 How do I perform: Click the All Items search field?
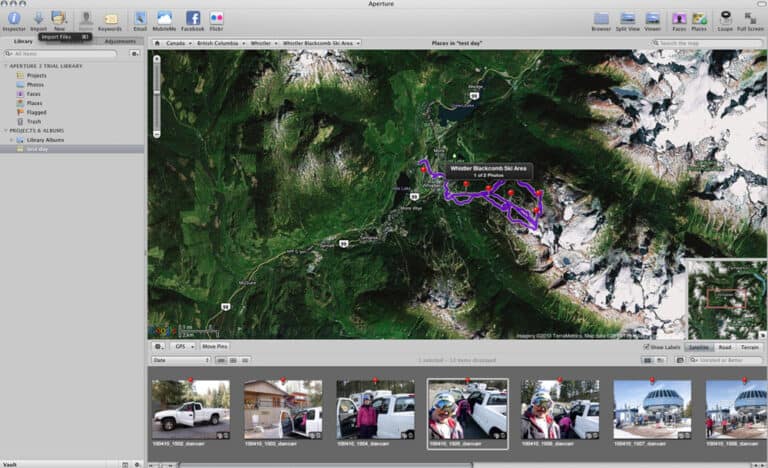click(60, 53)
